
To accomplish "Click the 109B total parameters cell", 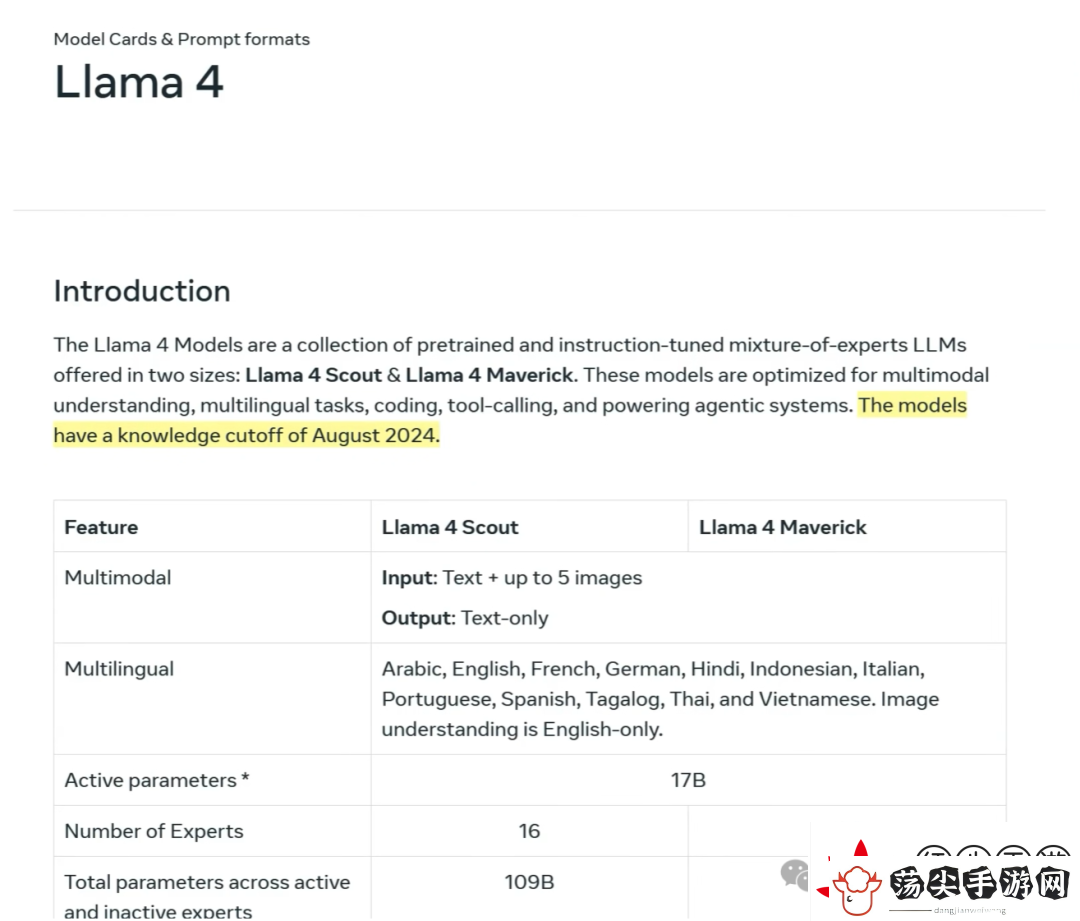I will pyautogui.click(x=530, y=882).
